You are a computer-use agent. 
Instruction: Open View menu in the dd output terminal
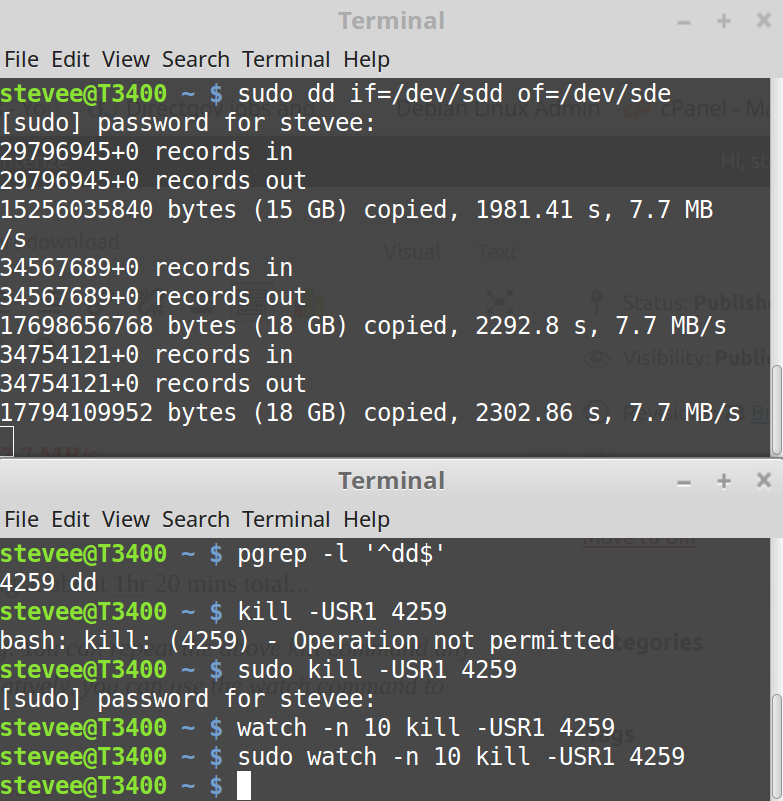125,59
